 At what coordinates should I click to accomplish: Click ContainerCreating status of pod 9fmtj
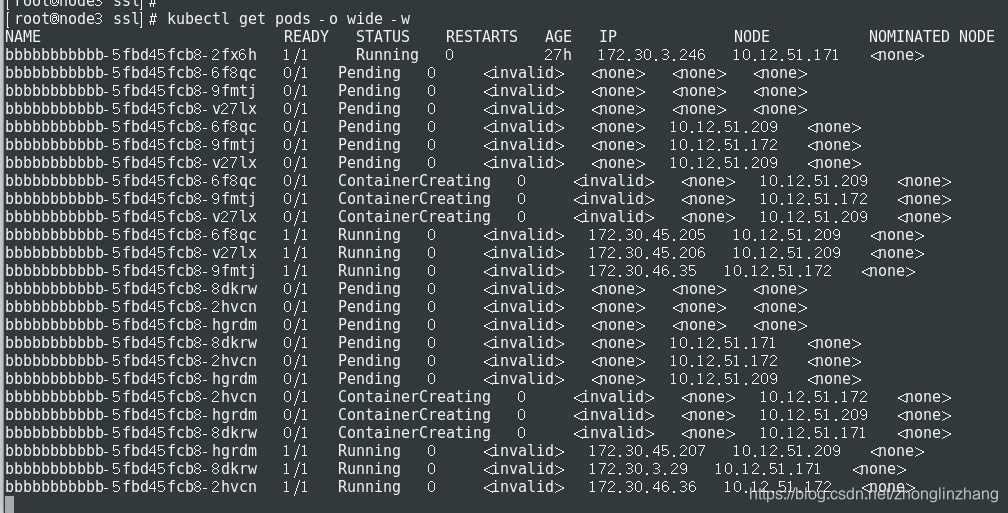coord(414,199)
